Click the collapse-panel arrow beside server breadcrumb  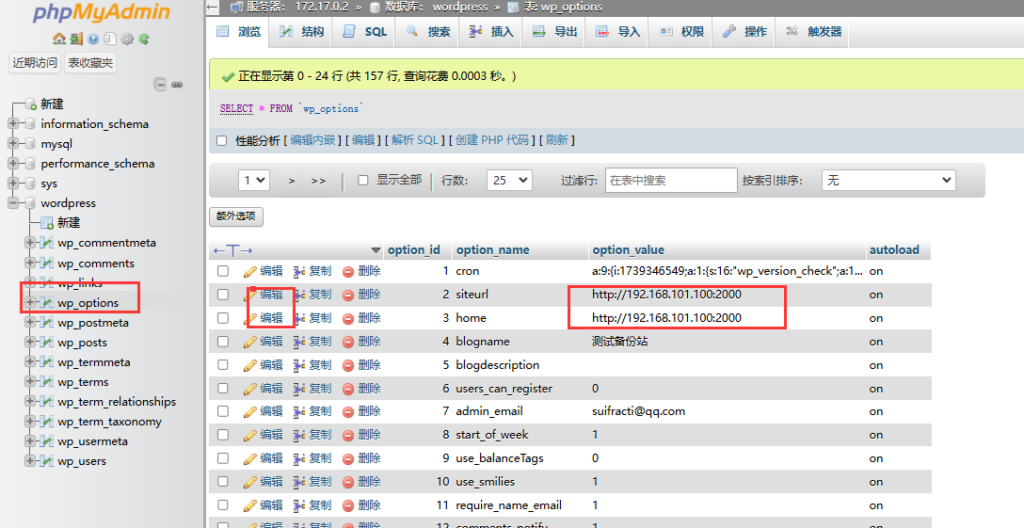[x=212, y=7]
